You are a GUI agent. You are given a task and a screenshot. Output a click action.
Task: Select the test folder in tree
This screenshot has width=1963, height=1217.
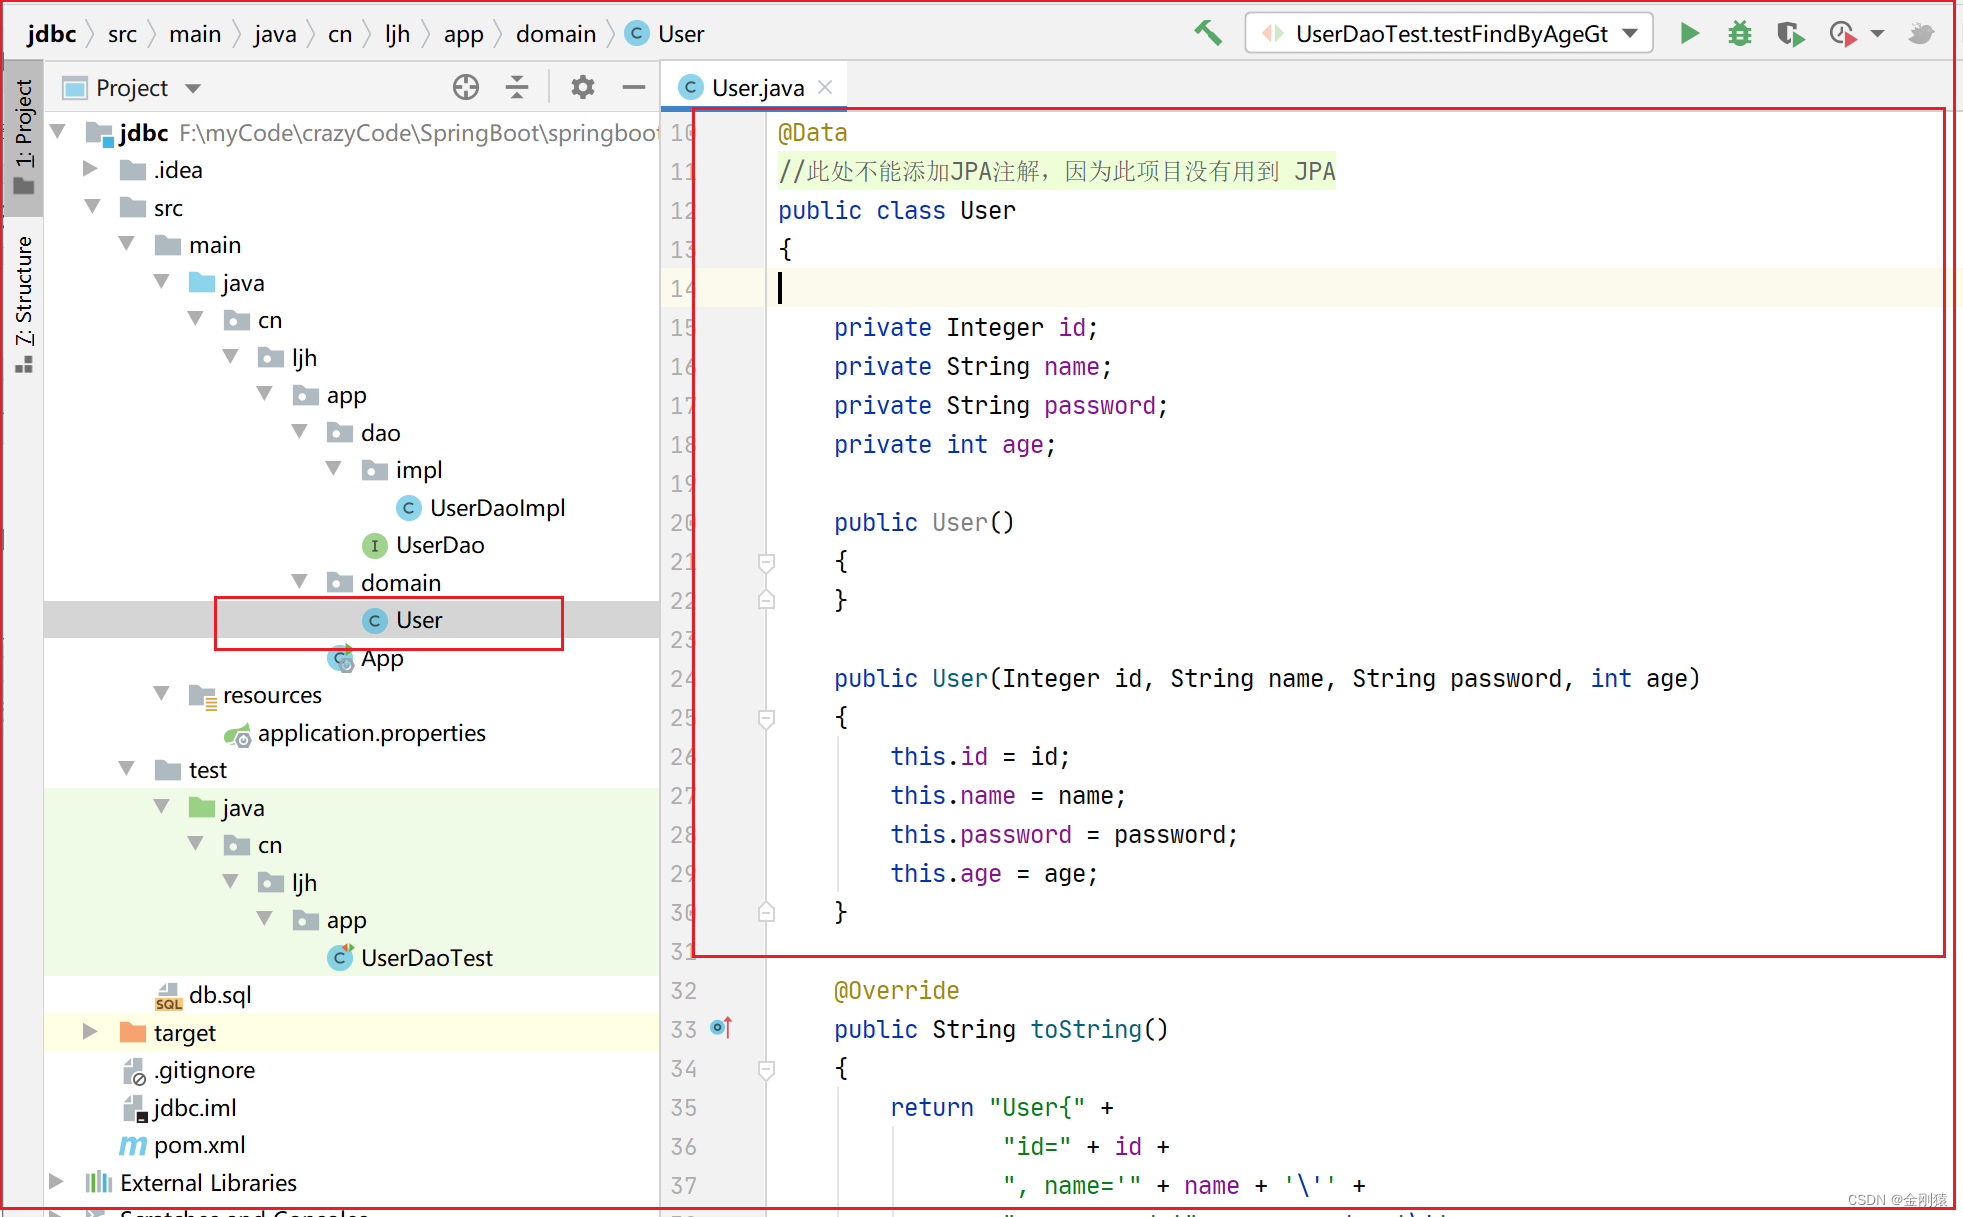(x=191, y=770)
